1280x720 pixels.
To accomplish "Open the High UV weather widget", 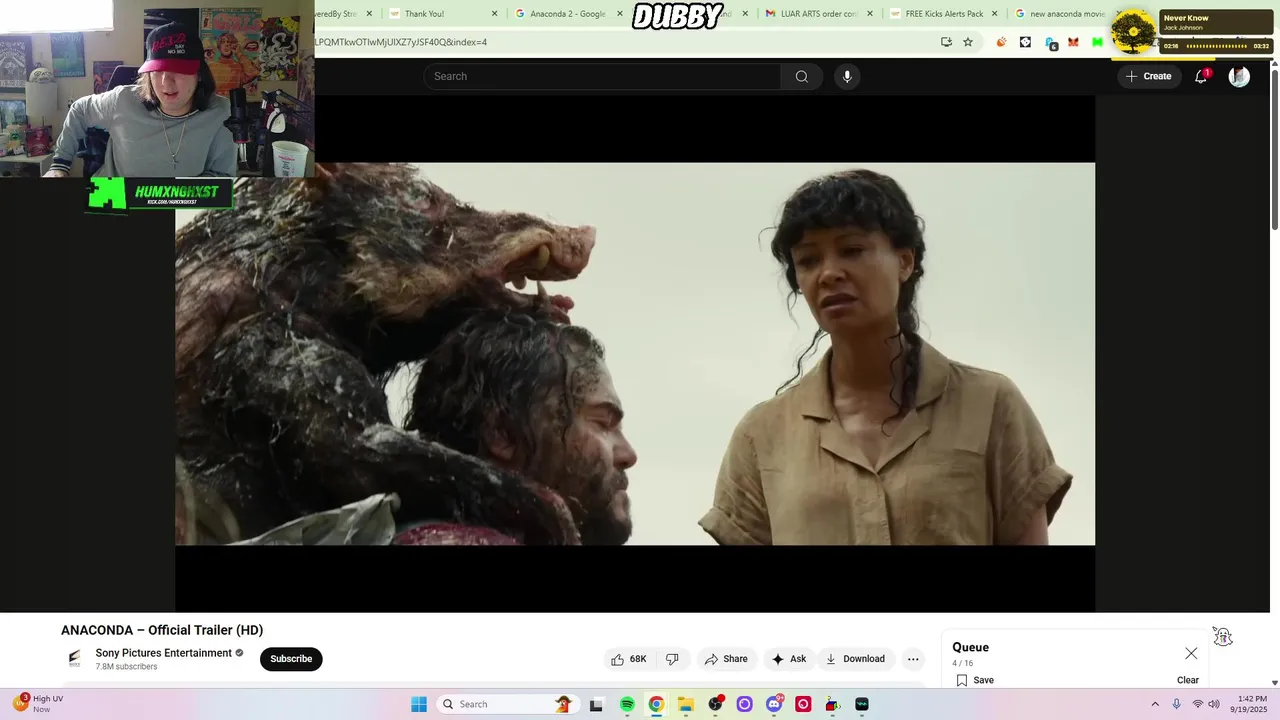I will 38,704.
